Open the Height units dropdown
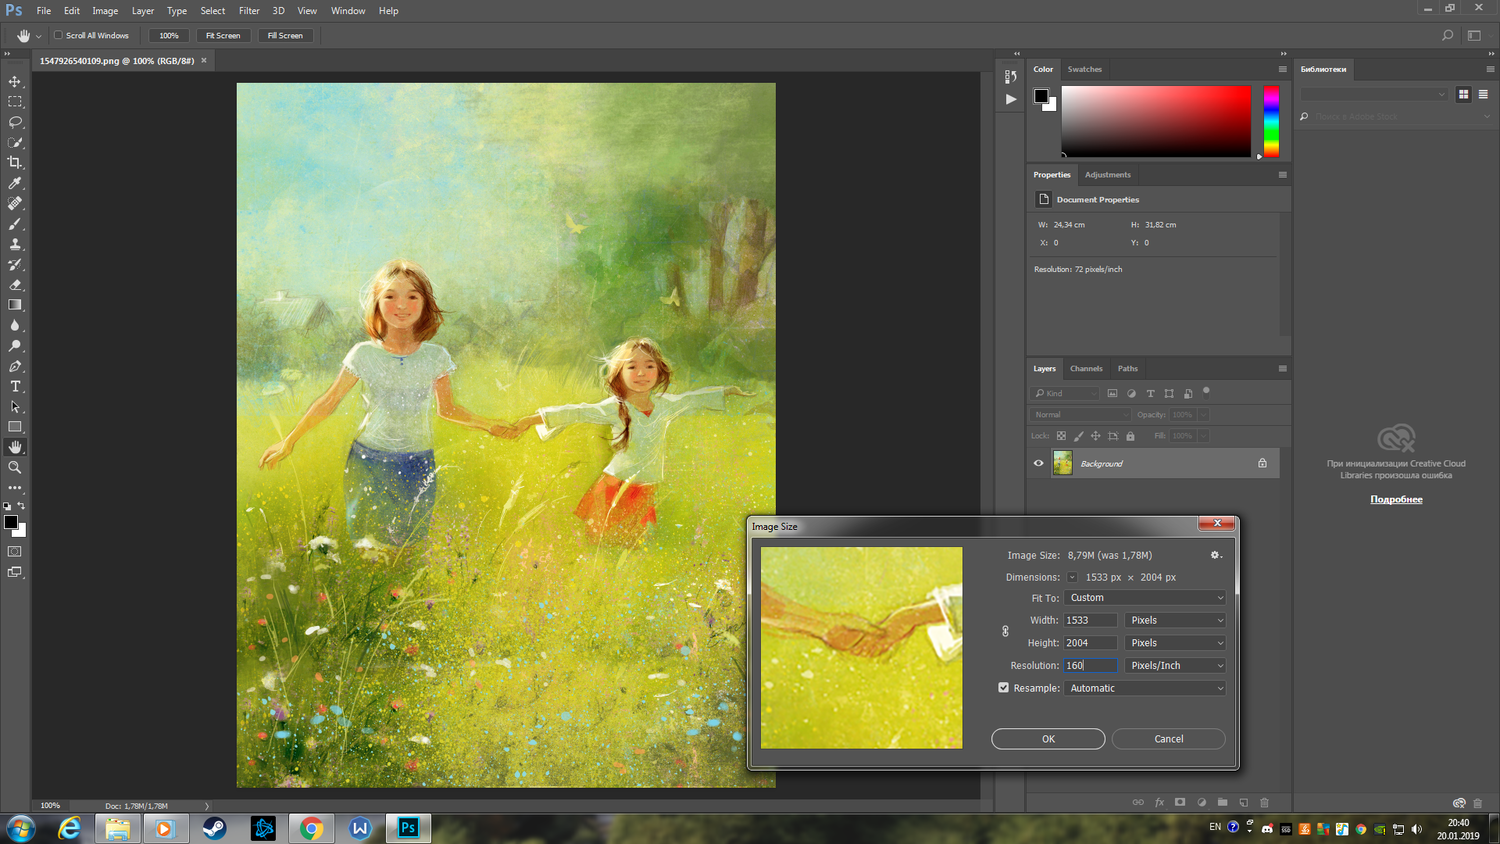 coord(1175,643)
